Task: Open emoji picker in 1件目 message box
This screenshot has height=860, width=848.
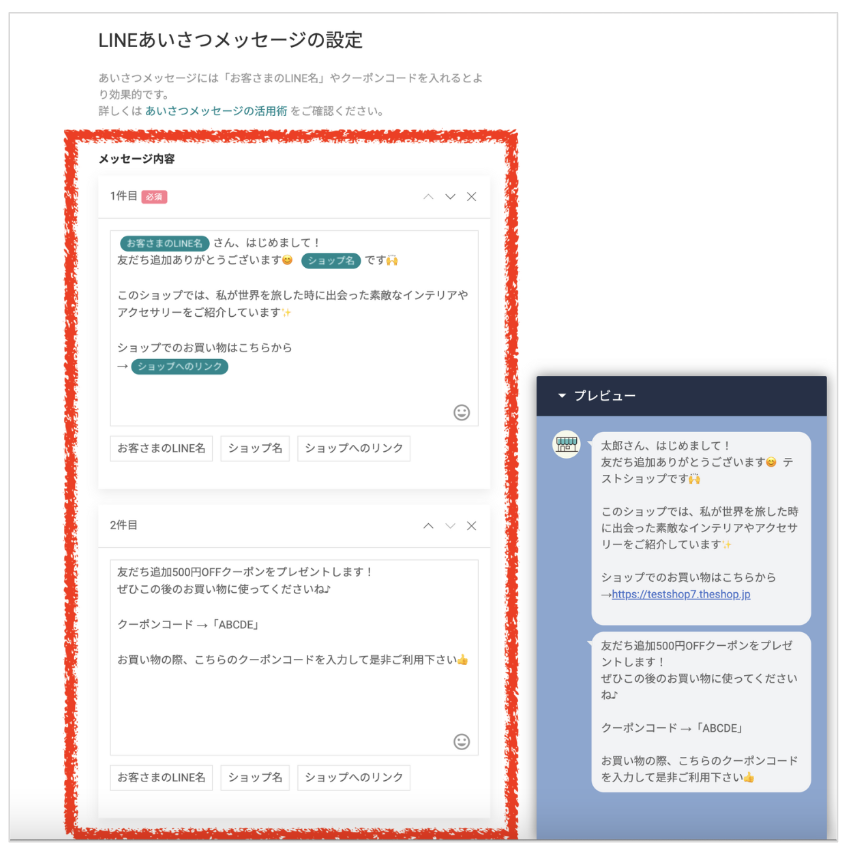Action: click(x=462, y=412)
